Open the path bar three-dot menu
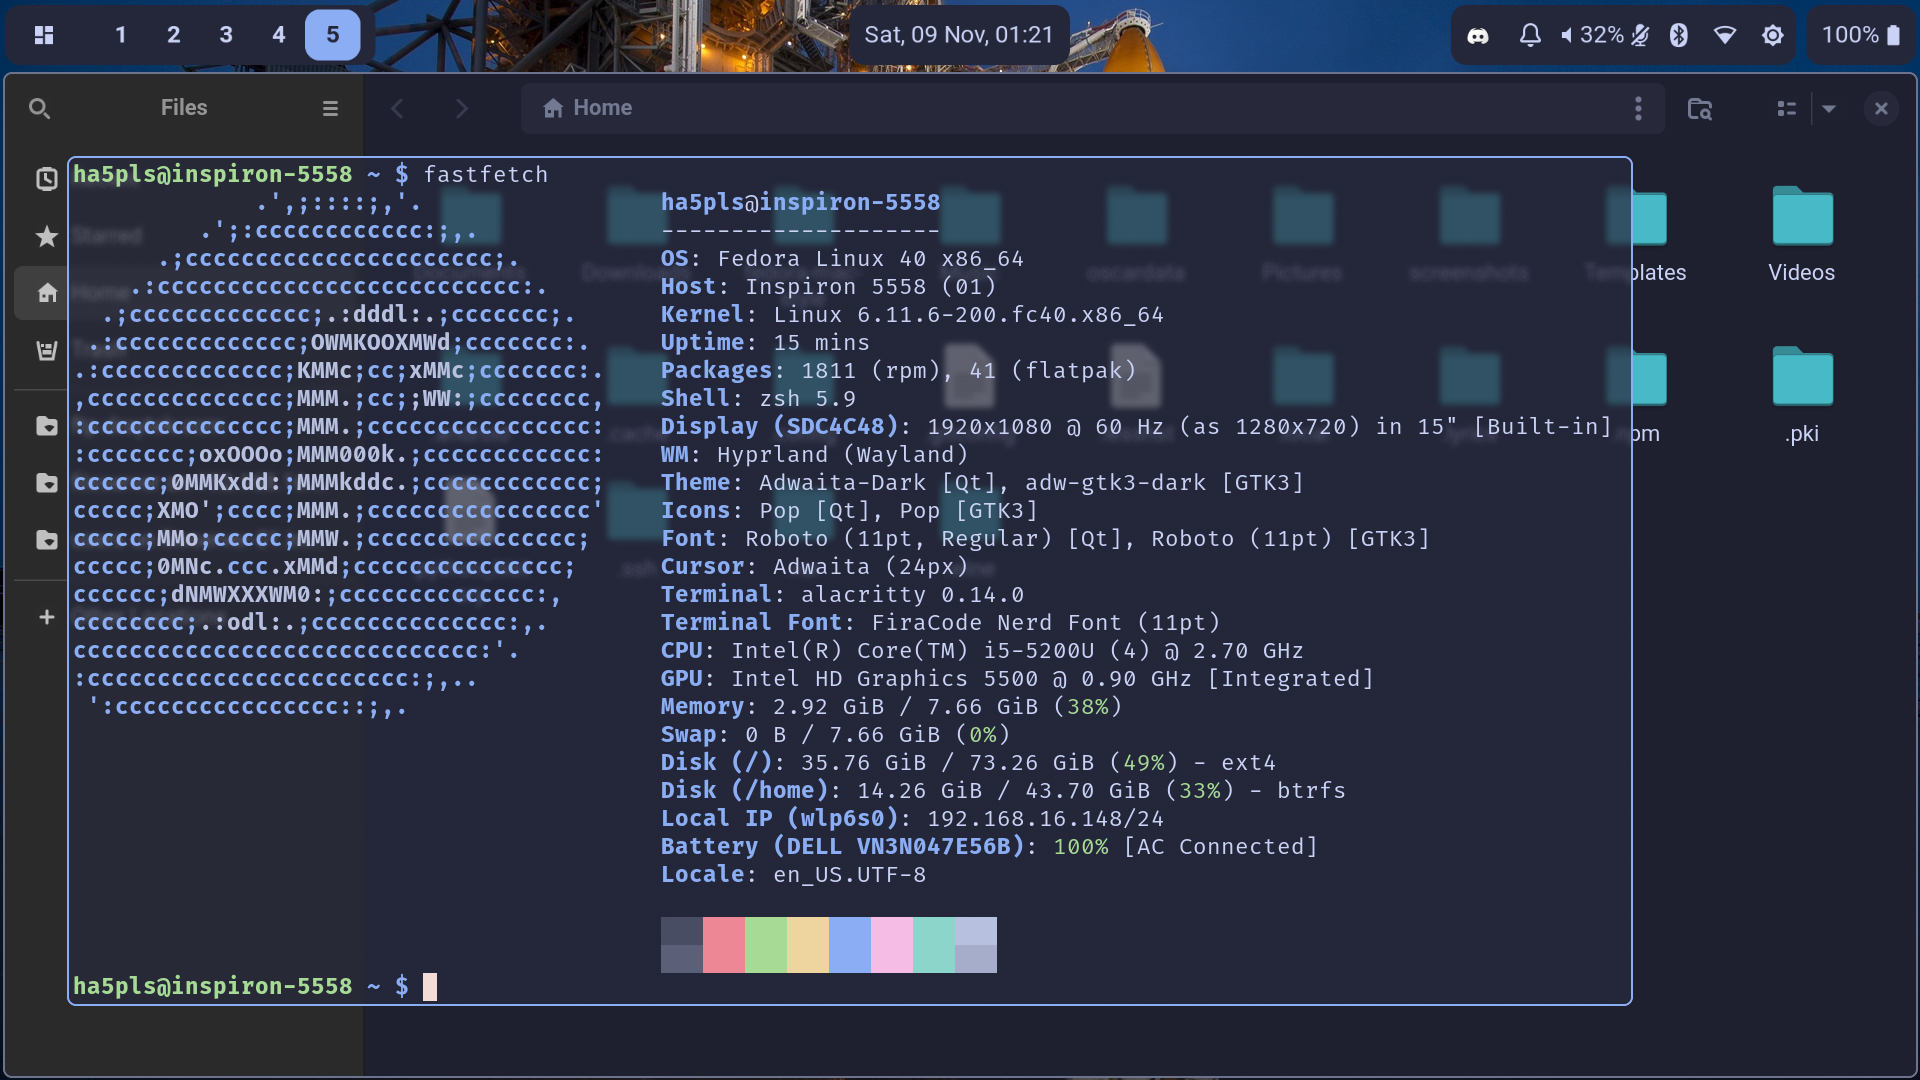Viewport: 1920px width, 1080px height. point(1638,108)
